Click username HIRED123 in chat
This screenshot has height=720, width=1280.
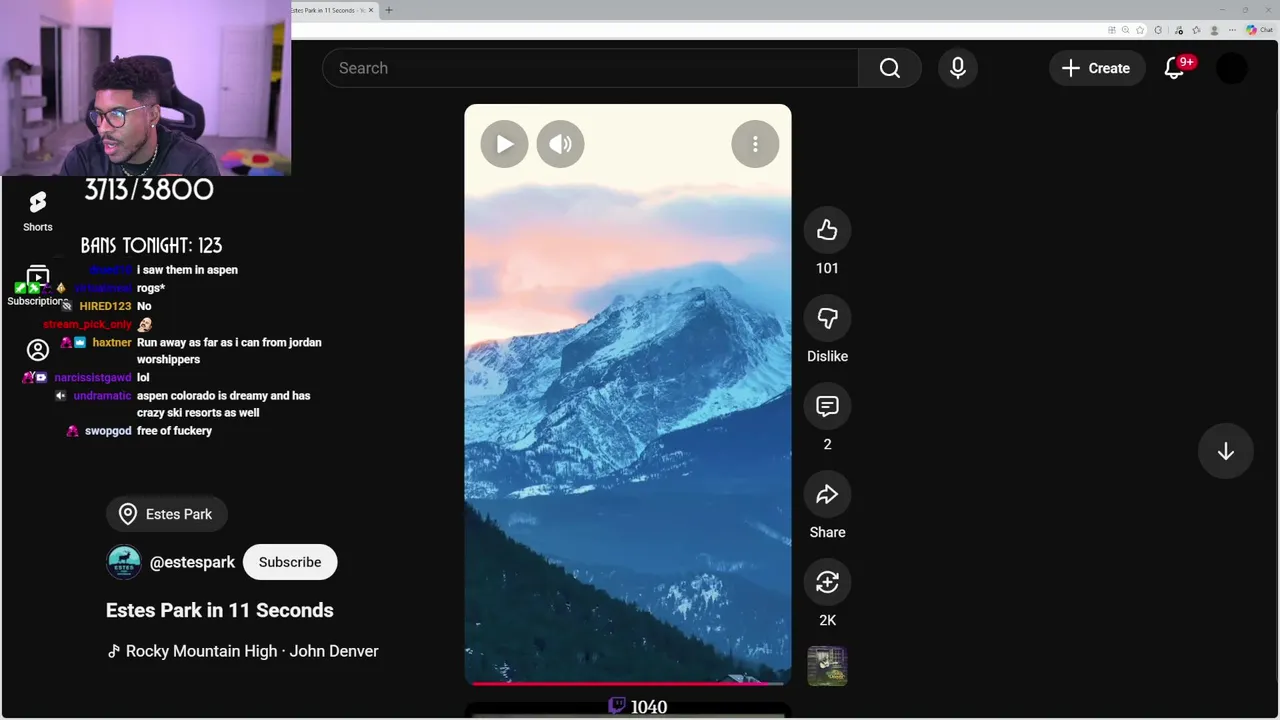click(105, 306)
